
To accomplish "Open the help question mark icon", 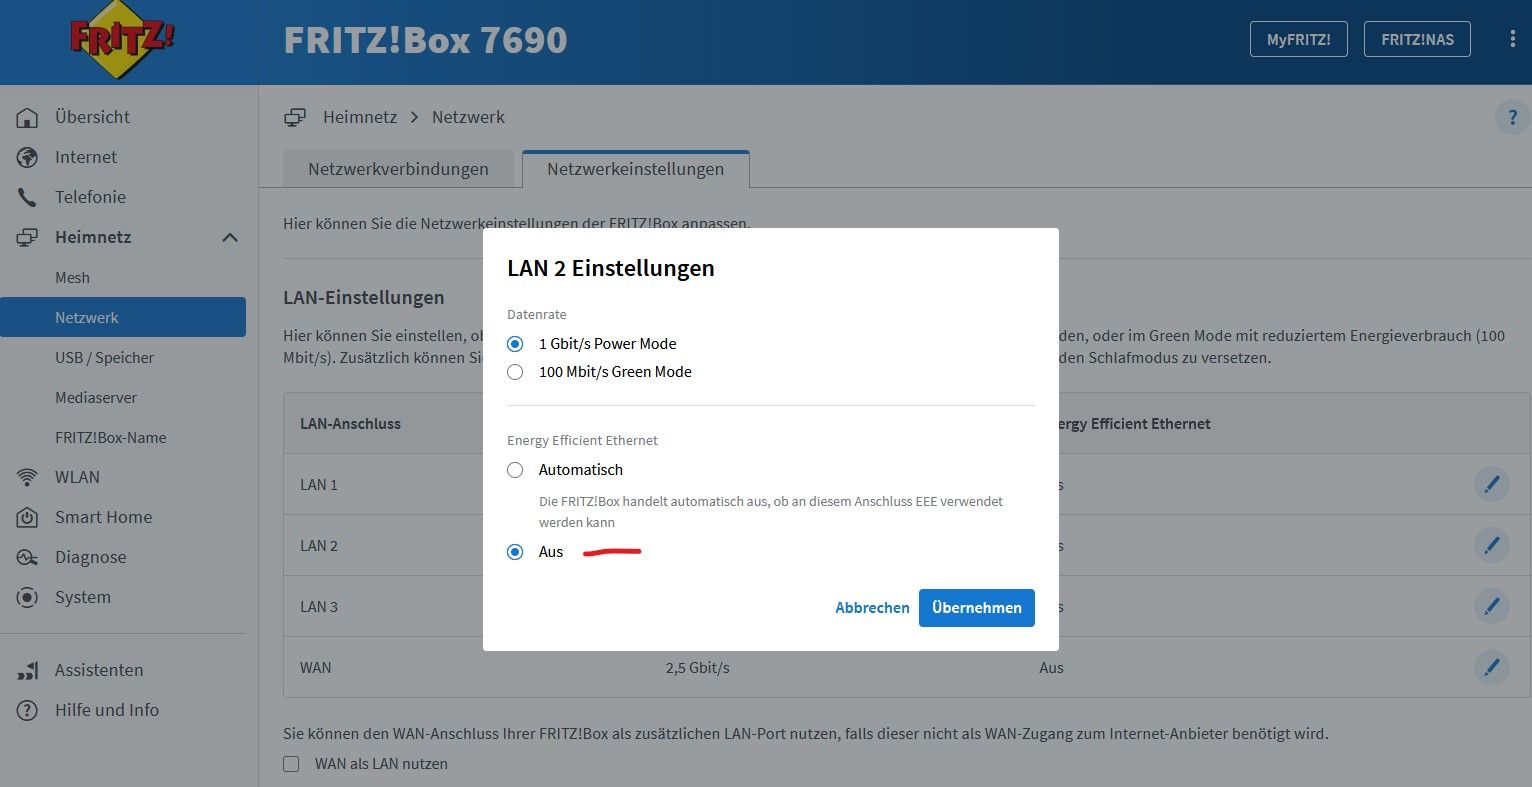I will pos(1512,118).
